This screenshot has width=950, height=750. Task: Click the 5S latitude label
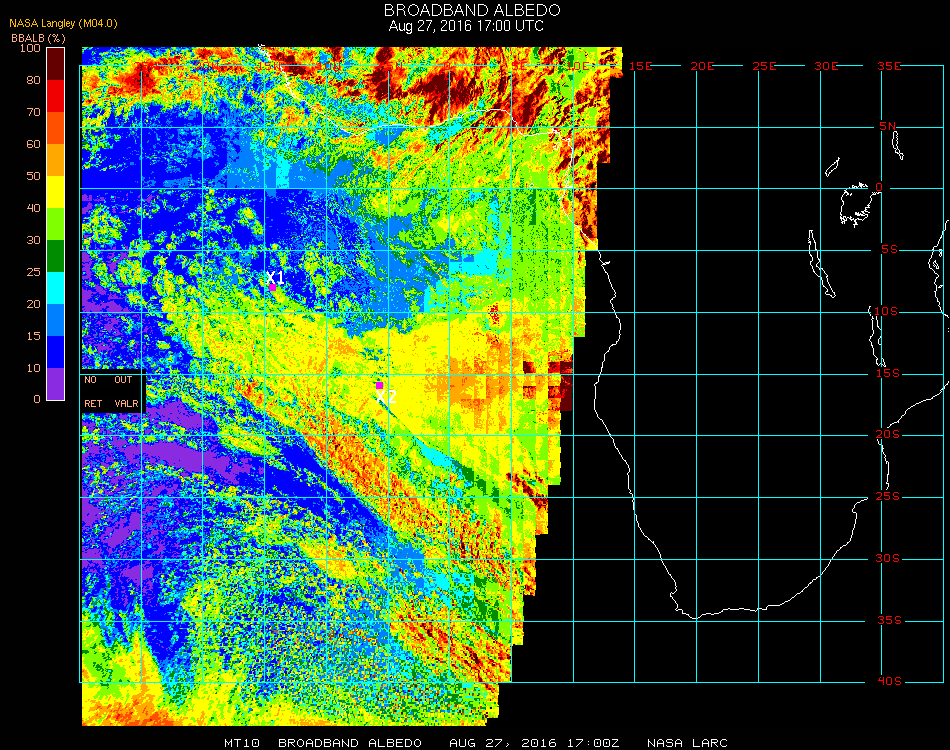coord(889,250)
